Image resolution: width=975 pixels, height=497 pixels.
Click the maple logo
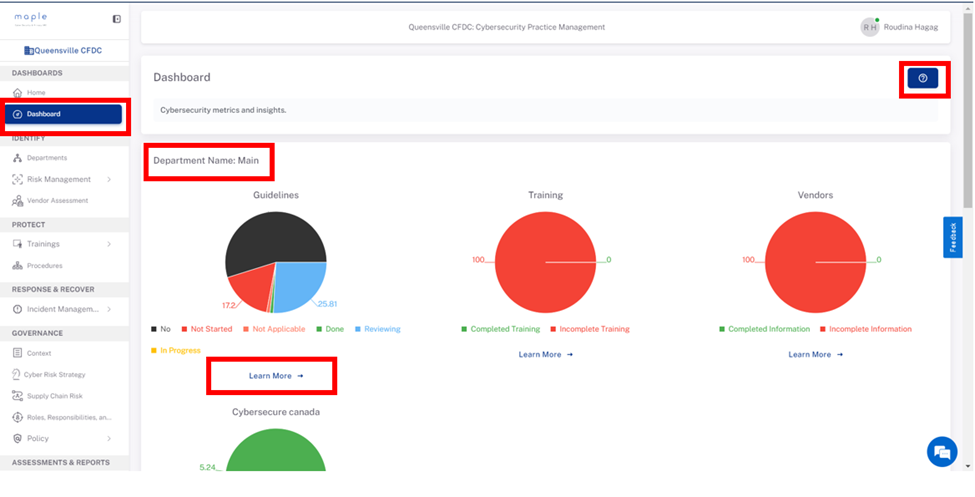[30, 19]
